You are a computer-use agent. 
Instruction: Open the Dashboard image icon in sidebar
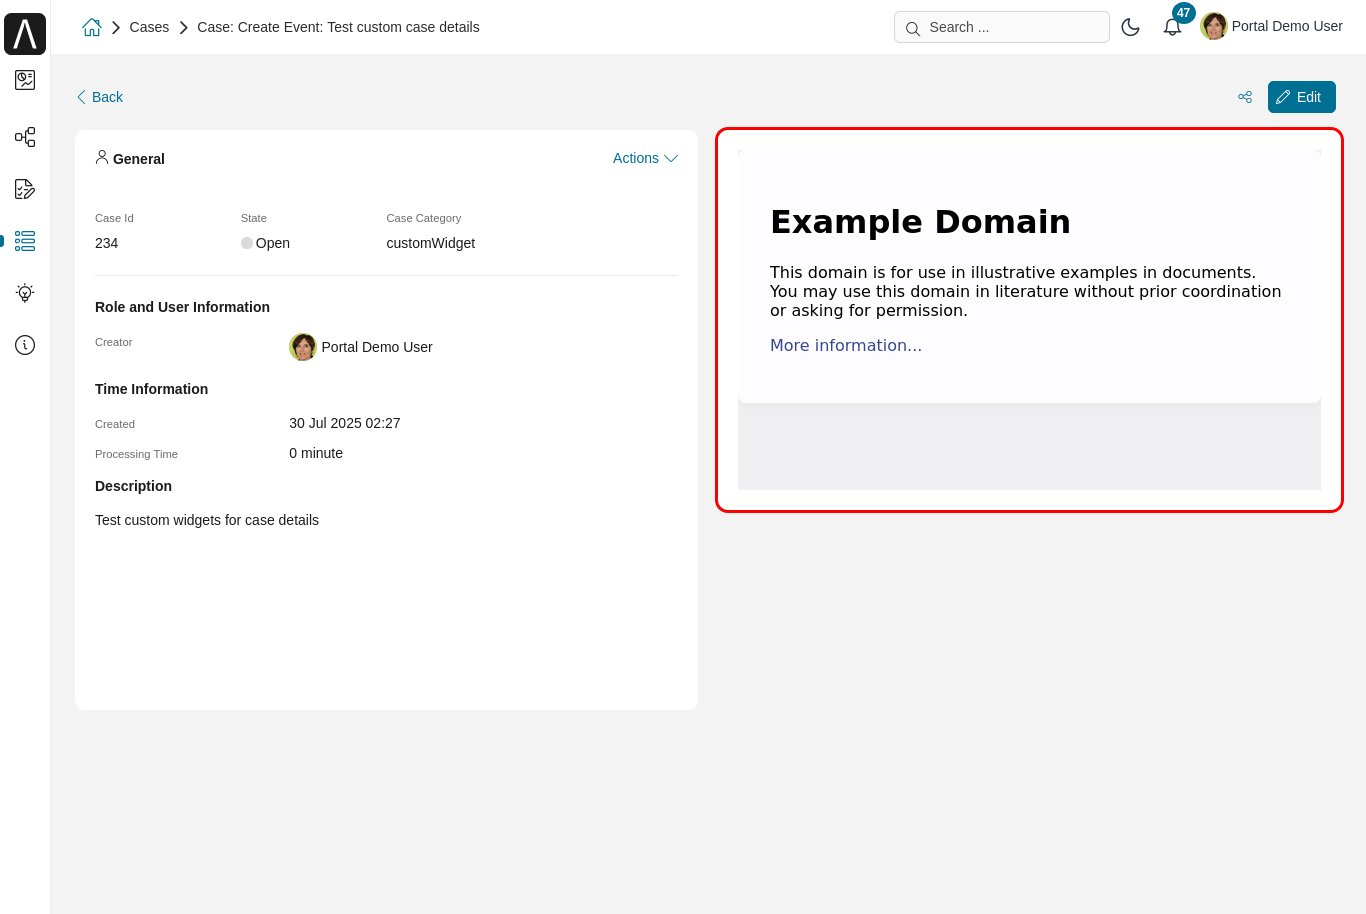(x=25, y=81)
